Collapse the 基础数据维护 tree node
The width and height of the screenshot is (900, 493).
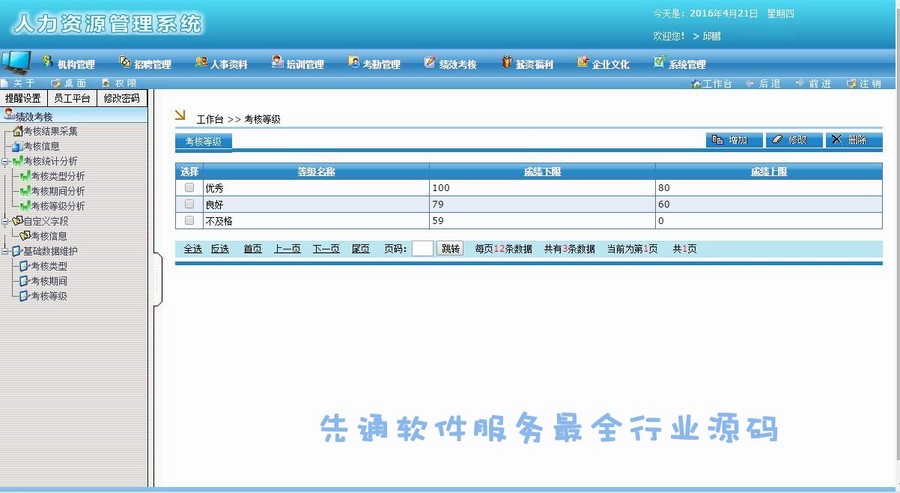[x=5, y=251]
